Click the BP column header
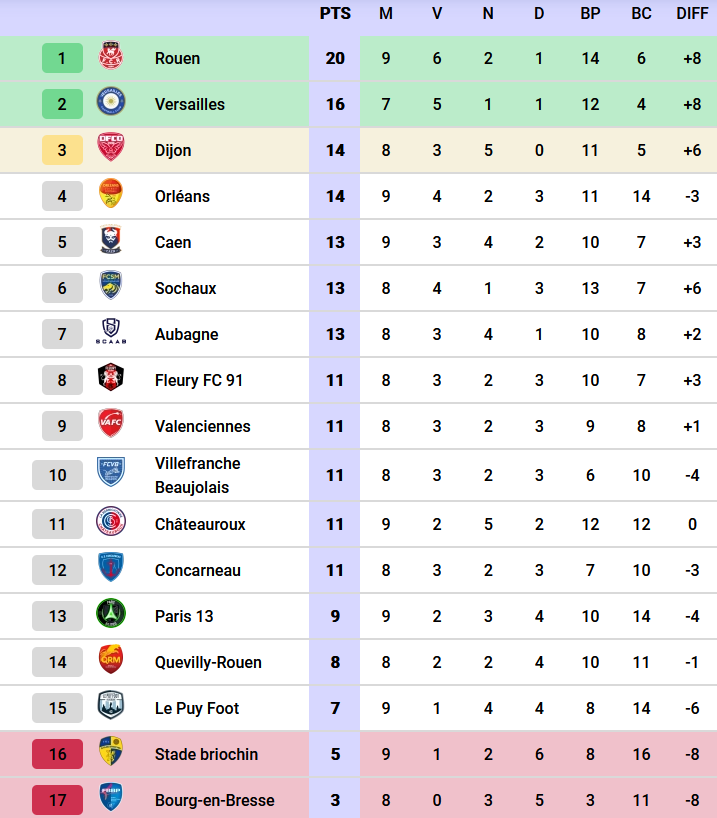This screenshot has height=818, width=717. point(590,14)
